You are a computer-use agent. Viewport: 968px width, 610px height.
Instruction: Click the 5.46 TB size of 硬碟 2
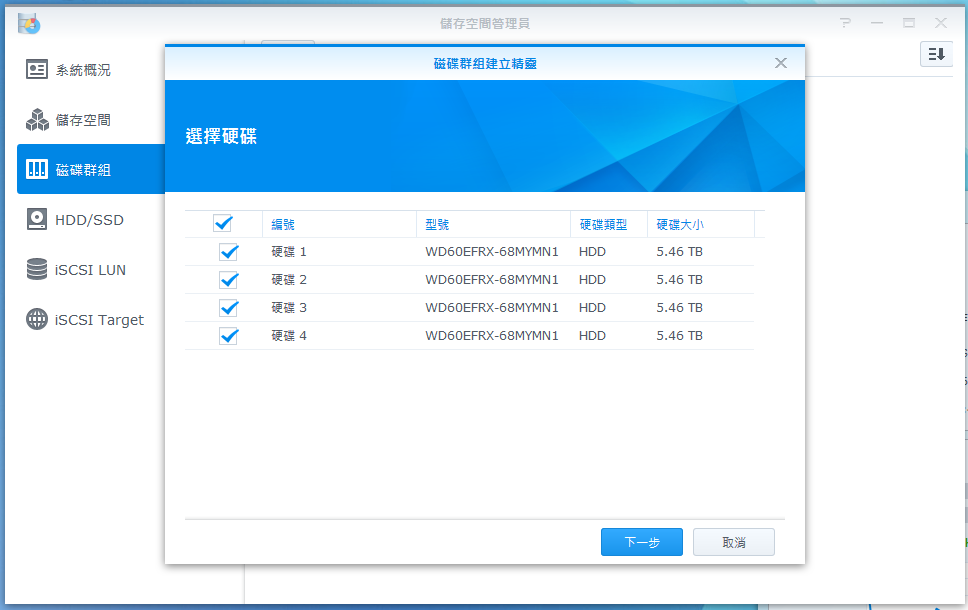[679, 280]
